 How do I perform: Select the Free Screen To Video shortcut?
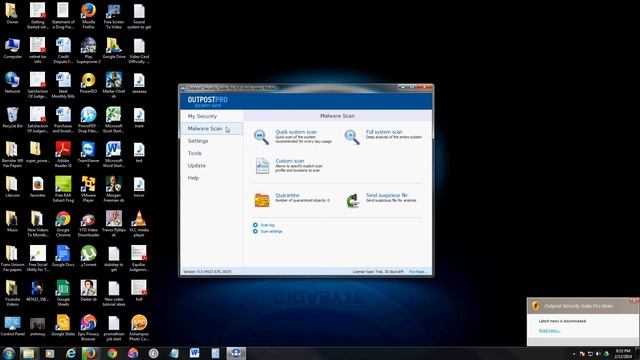coord(114,16)
